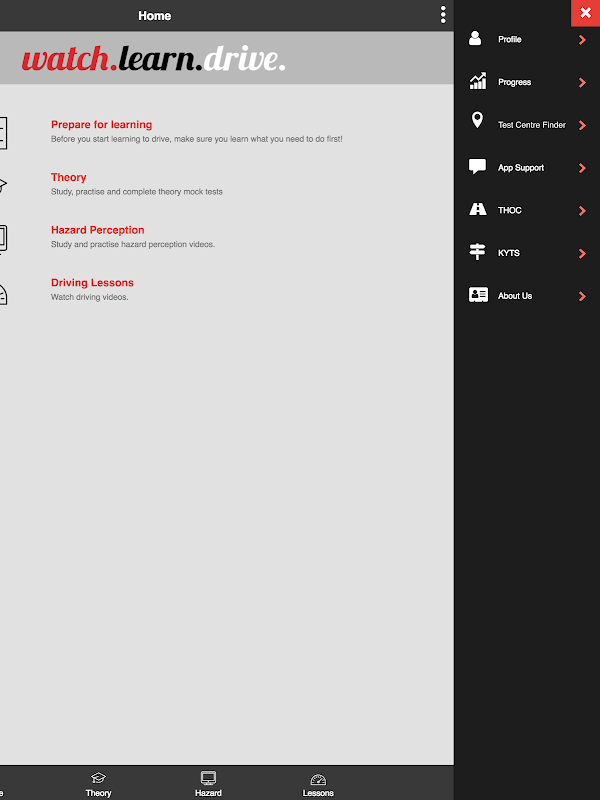Click the Test Centre Finder pin icon

477,120
